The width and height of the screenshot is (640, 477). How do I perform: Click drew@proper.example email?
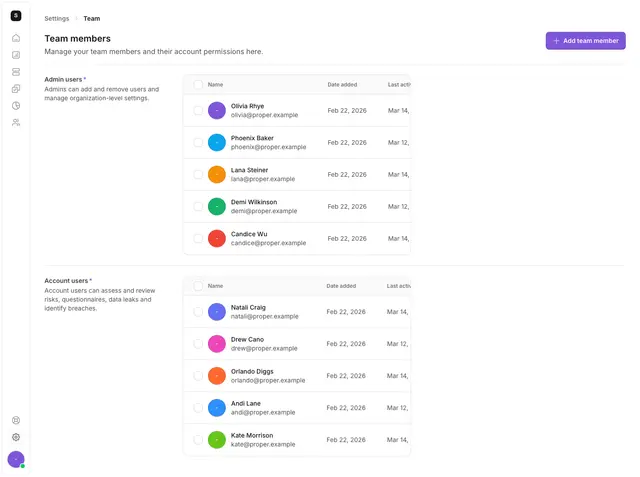[264, 348]
